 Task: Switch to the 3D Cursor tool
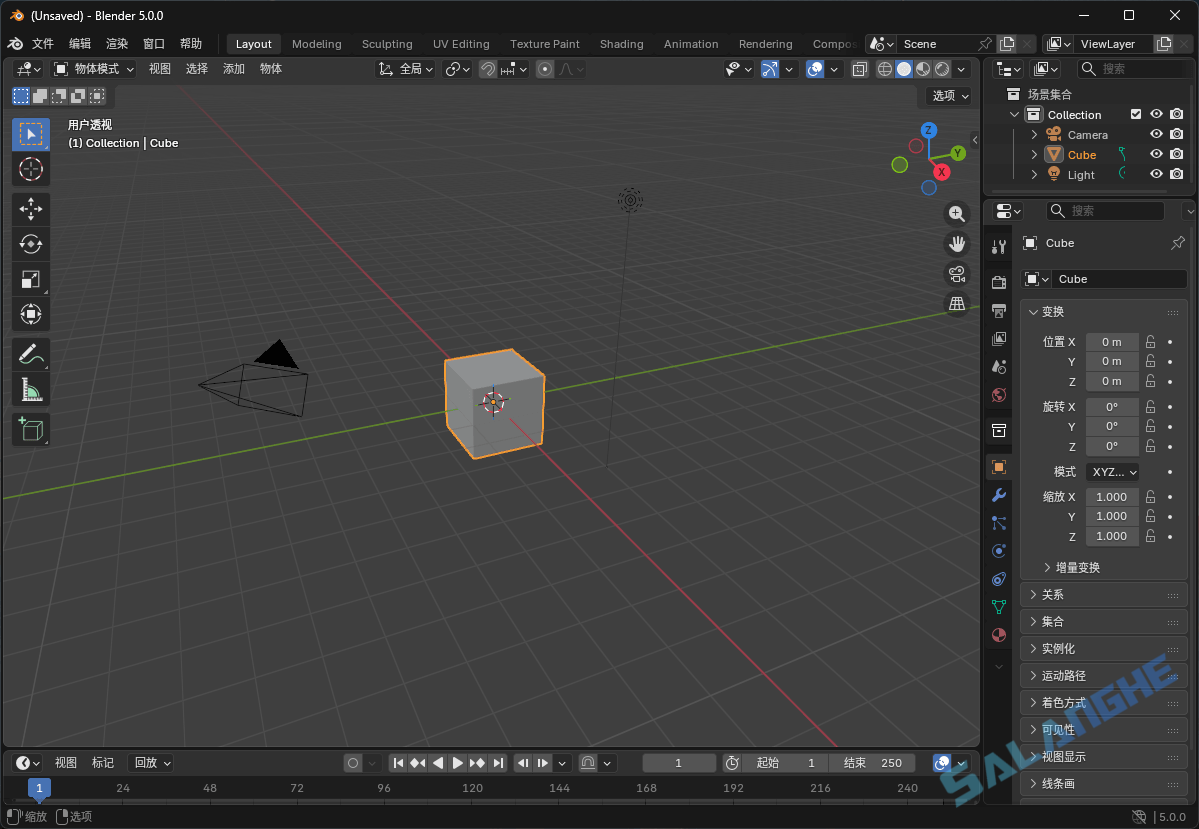[x=30, y=169]
